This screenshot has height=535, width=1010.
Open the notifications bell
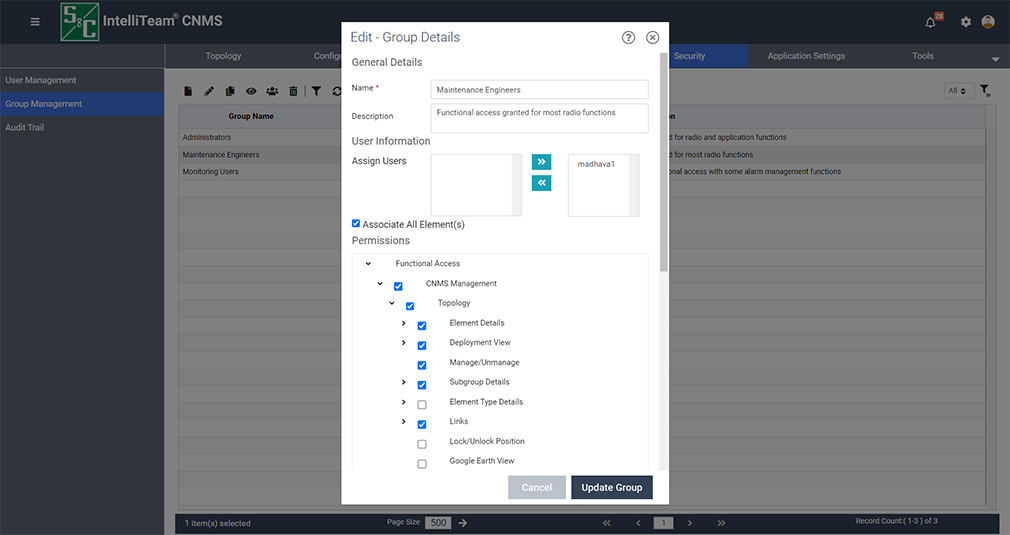(930, 22)
